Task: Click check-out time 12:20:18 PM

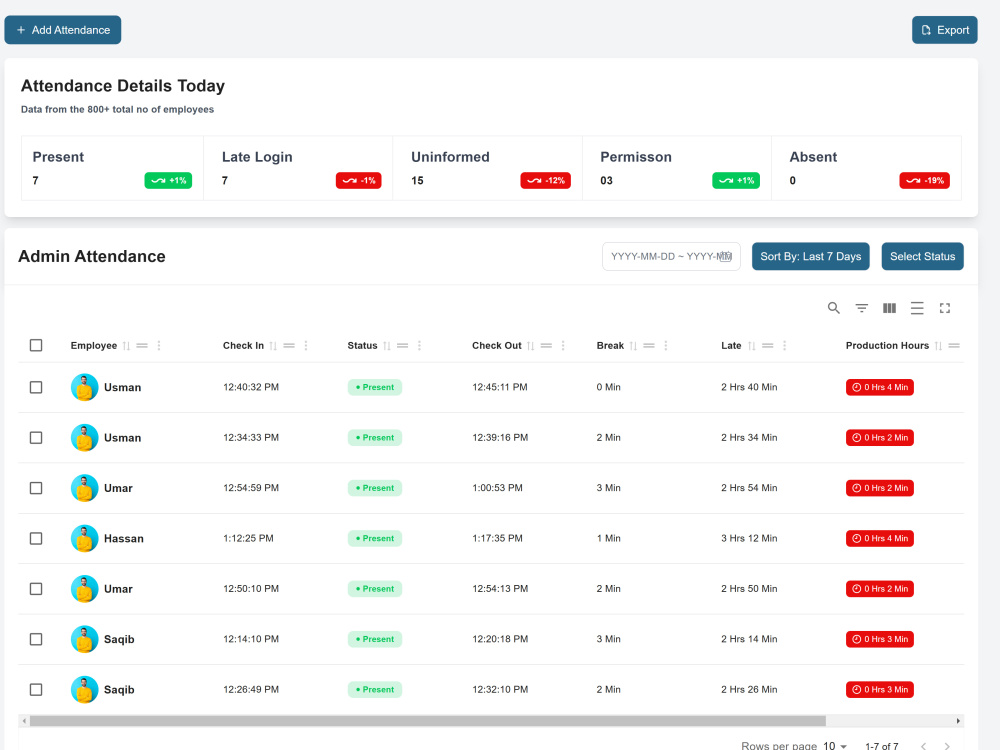Action: 500,640
